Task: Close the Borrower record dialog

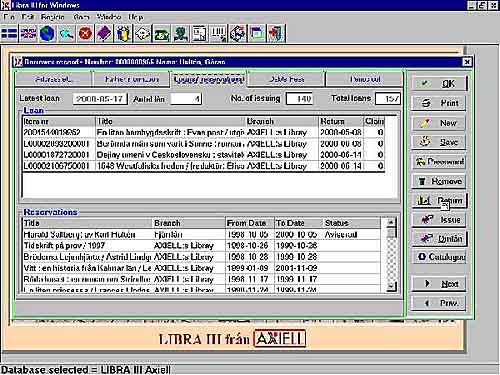Action: (467, 62)
